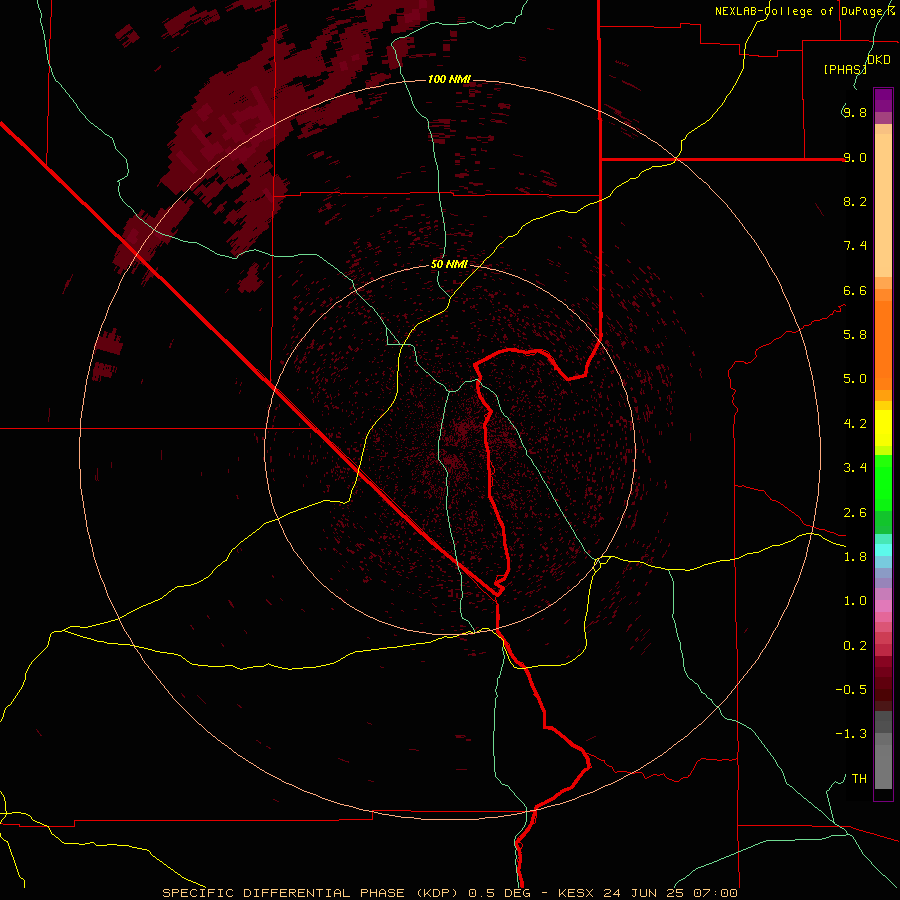Click the OKD label above the scale
The image size is (900, 900).
tap(879, 59)
